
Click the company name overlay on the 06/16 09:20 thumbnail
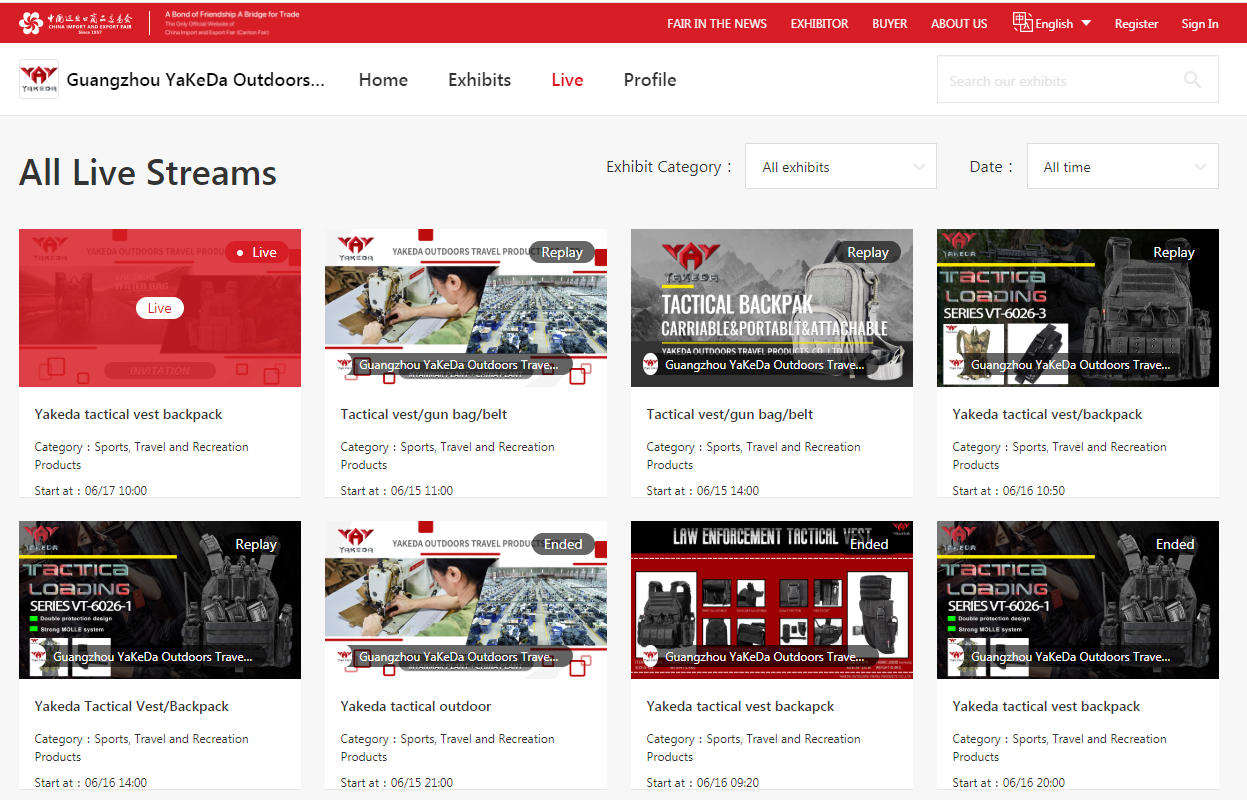click(x=765, y=657)
